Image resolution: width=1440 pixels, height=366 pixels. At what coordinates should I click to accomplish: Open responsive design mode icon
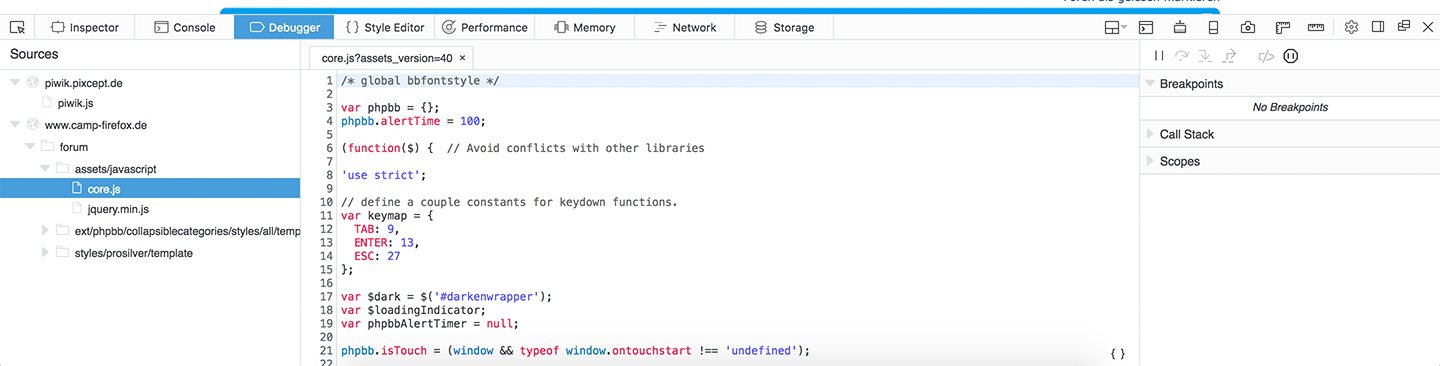tap(1213, 27)
